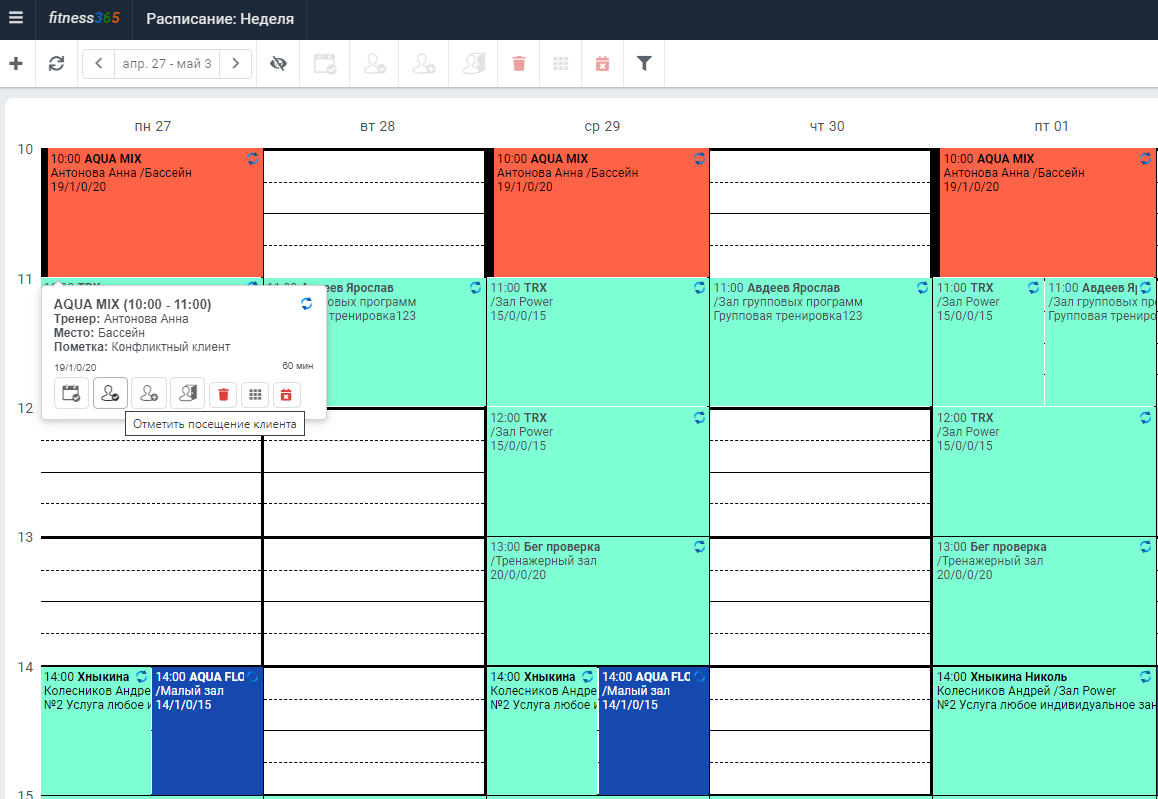
Task: Refresh the schedule with the reload icon
Action: [56, 64]
